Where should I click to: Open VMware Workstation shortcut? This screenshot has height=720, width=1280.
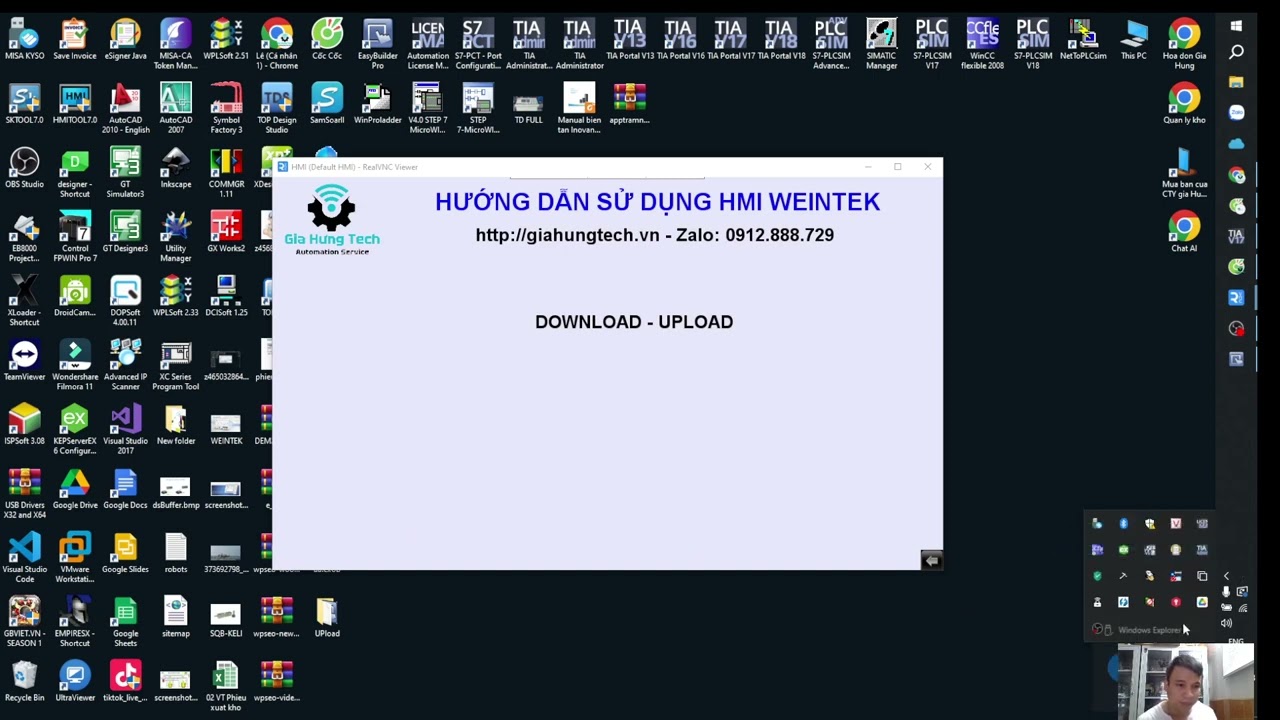coord(75,557)
